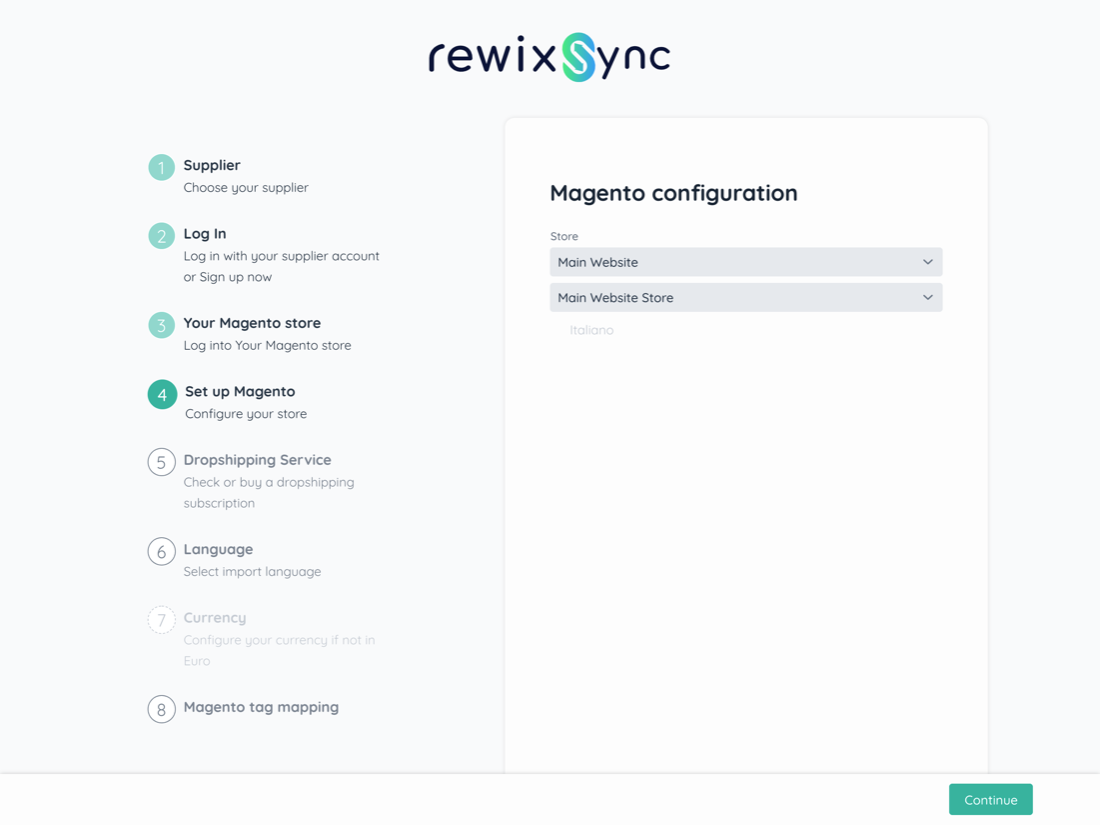
Task: Click the step 6 Language circle
Action: tap(161, 551)
